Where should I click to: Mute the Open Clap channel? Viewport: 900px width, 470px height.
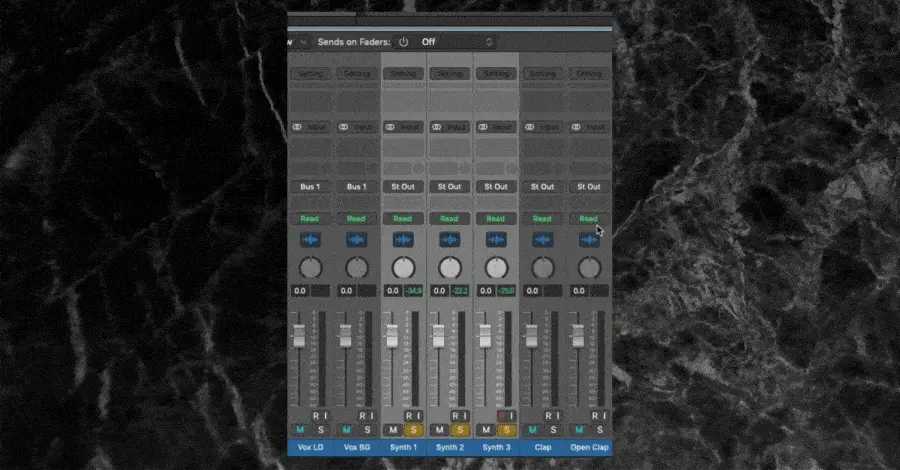pyautogui.click(x=579, y=430)
